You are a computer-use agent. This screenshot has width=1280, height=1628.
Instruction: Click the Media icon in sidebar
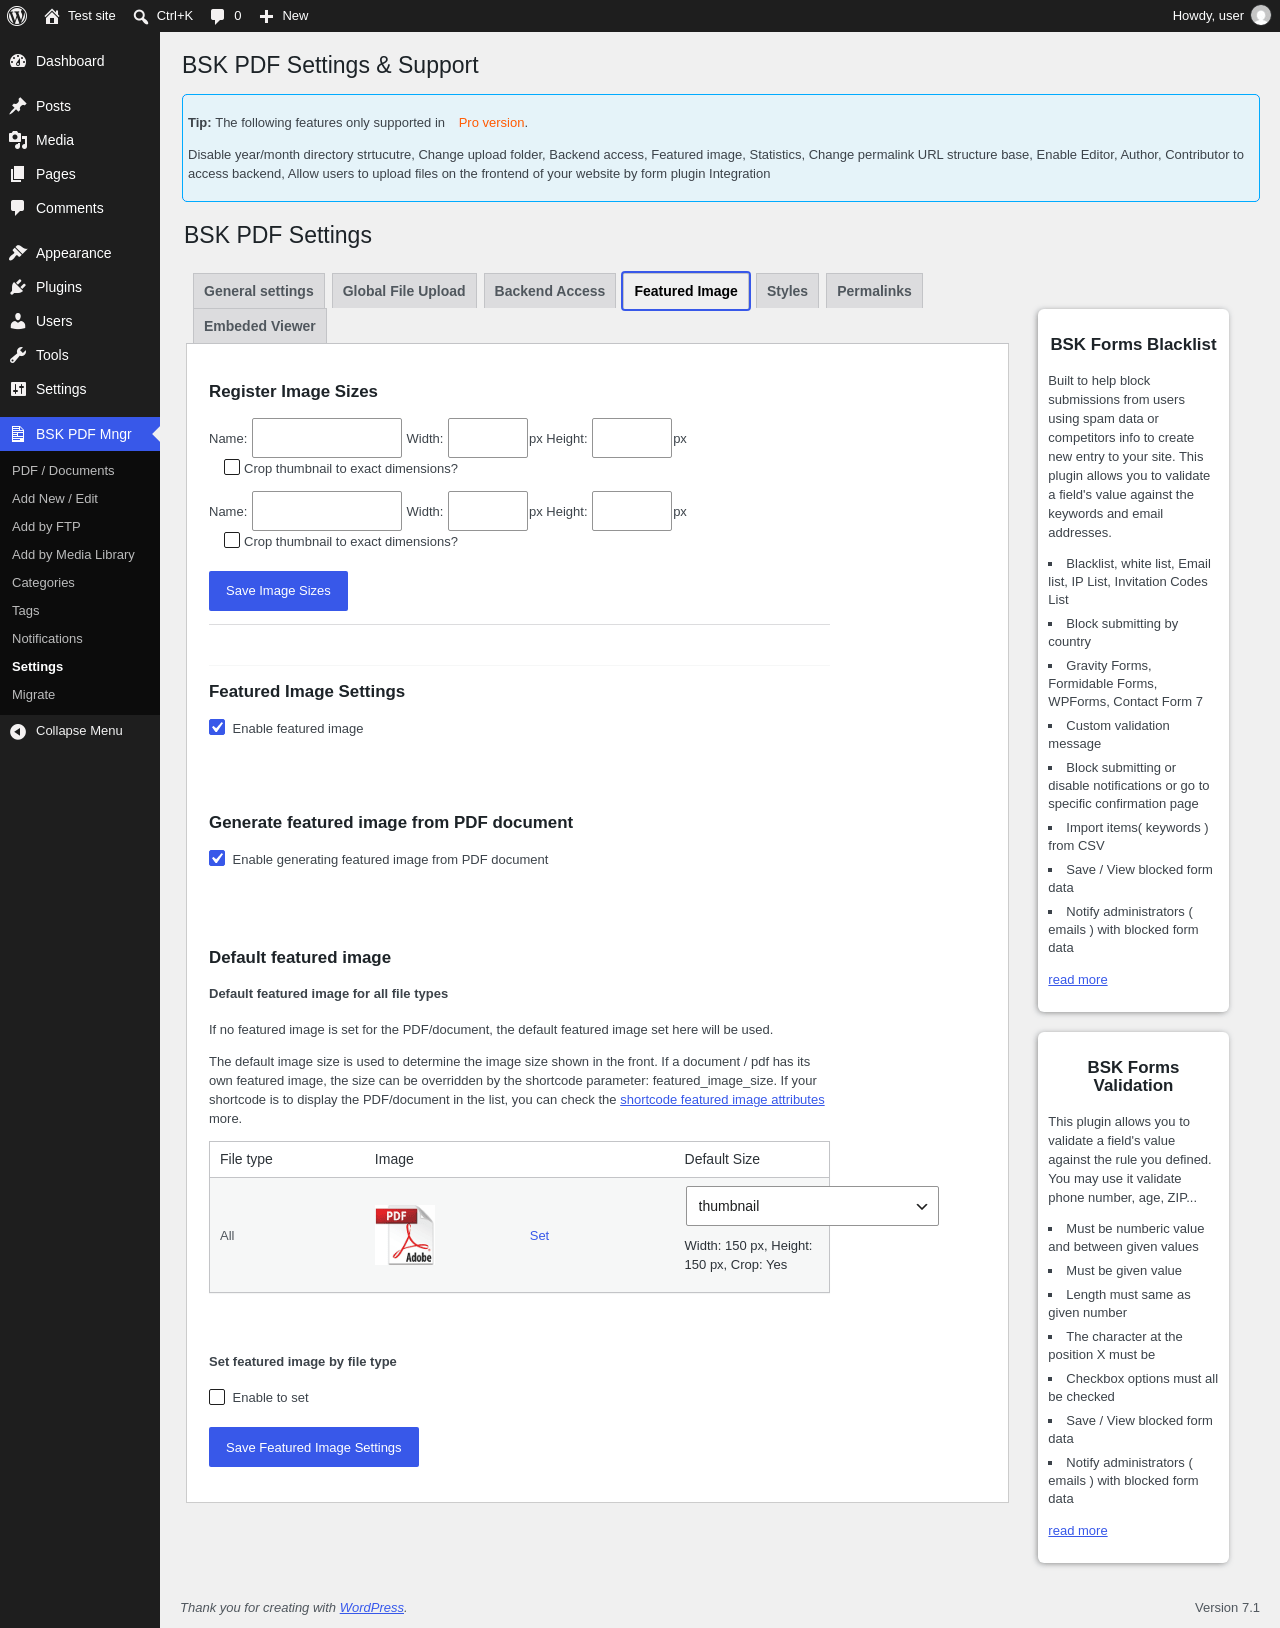[x=18, y=140]
